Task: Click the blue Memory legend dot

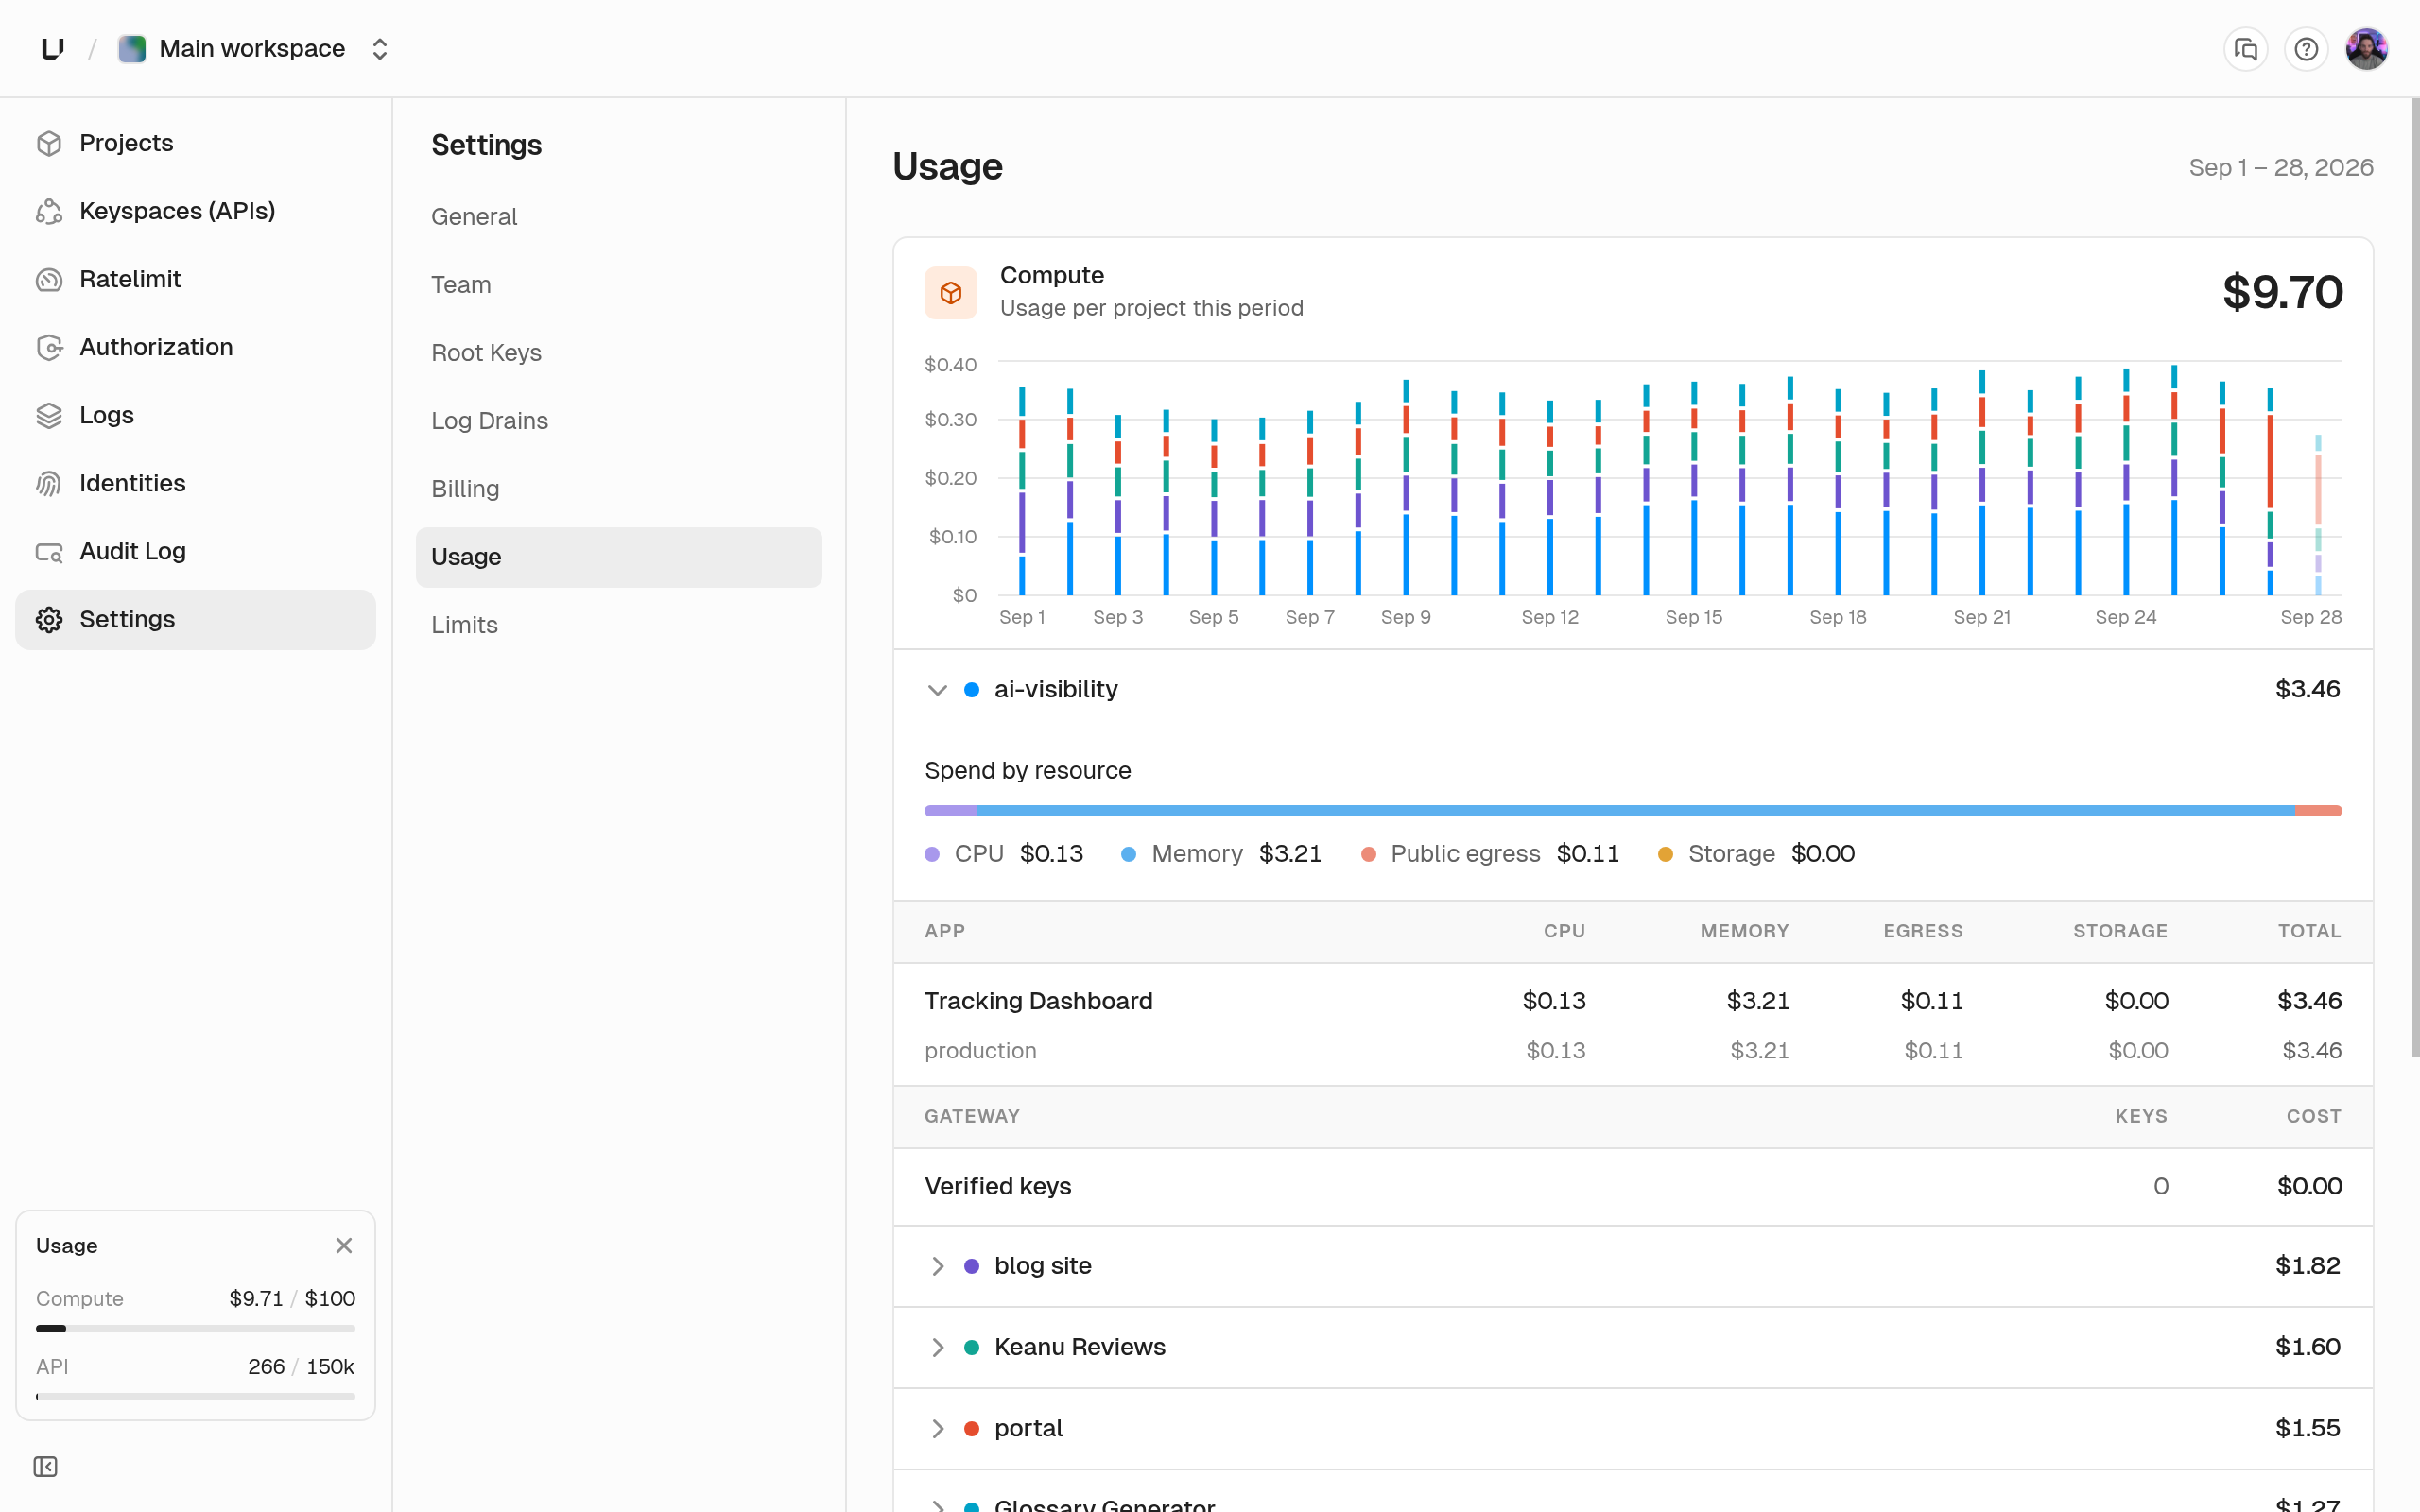Action: [x=1128, y=854]
